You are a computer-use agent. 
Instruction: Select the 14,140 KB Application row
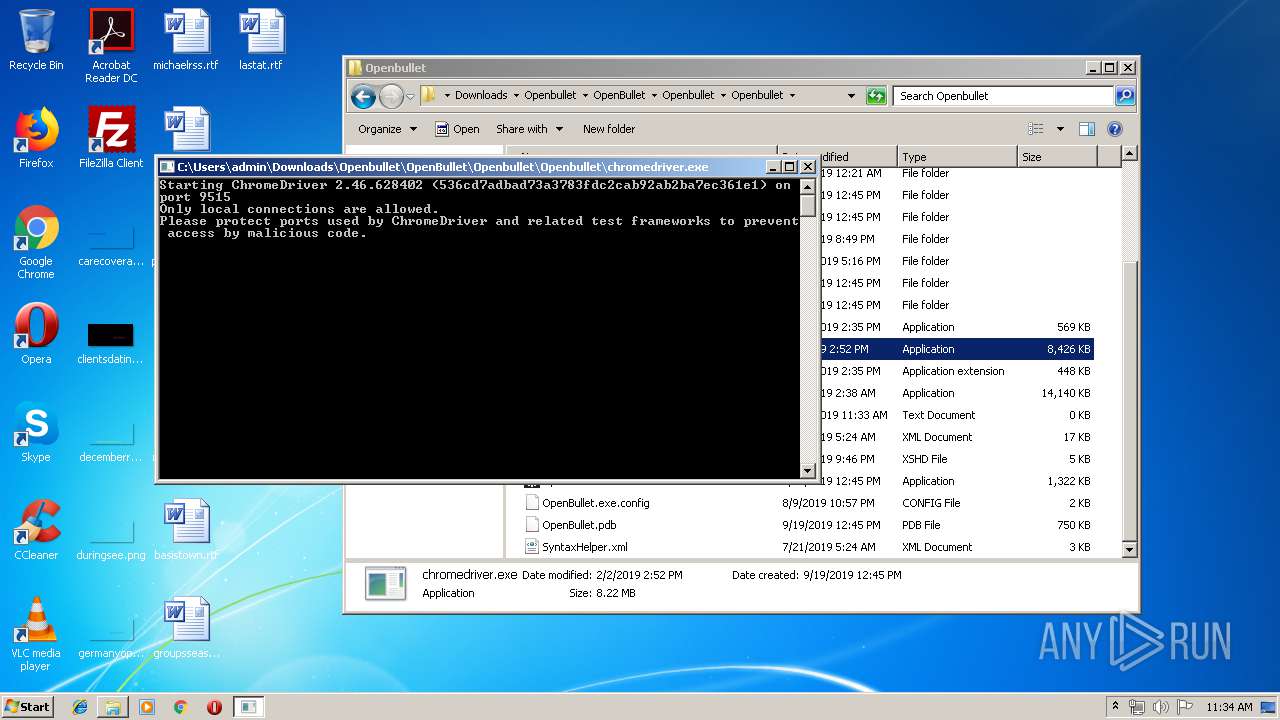pyautogui.click(x=957, y=393)
